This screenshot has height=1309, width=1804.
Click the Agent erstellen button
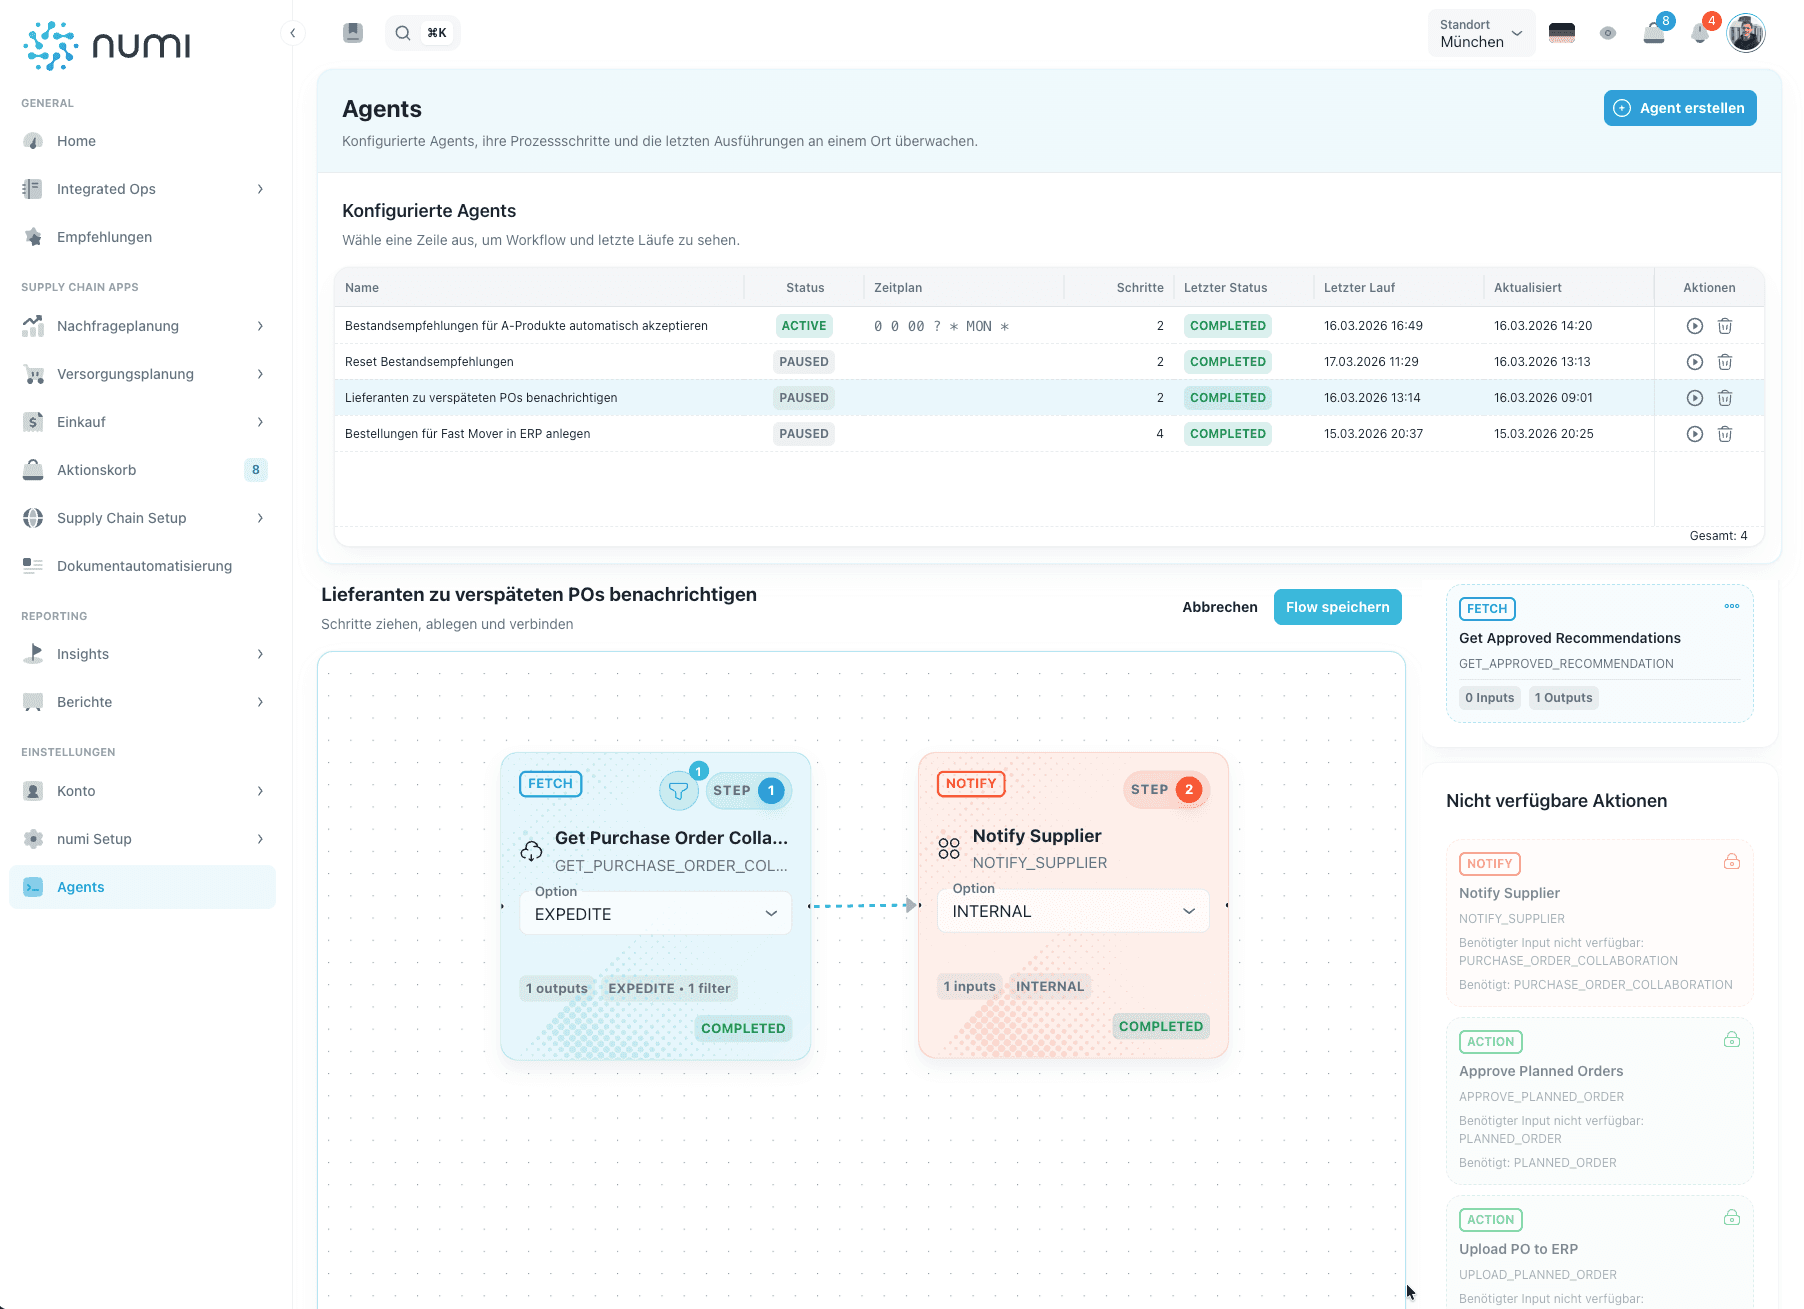tap(1679, 108)
